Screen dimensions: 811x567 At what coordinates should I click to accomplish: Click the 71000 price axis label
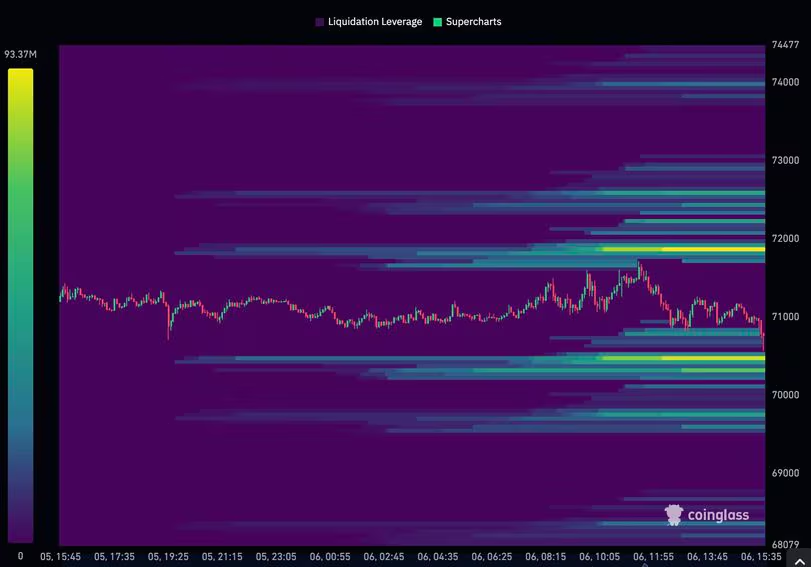click(x=785, y=317)
